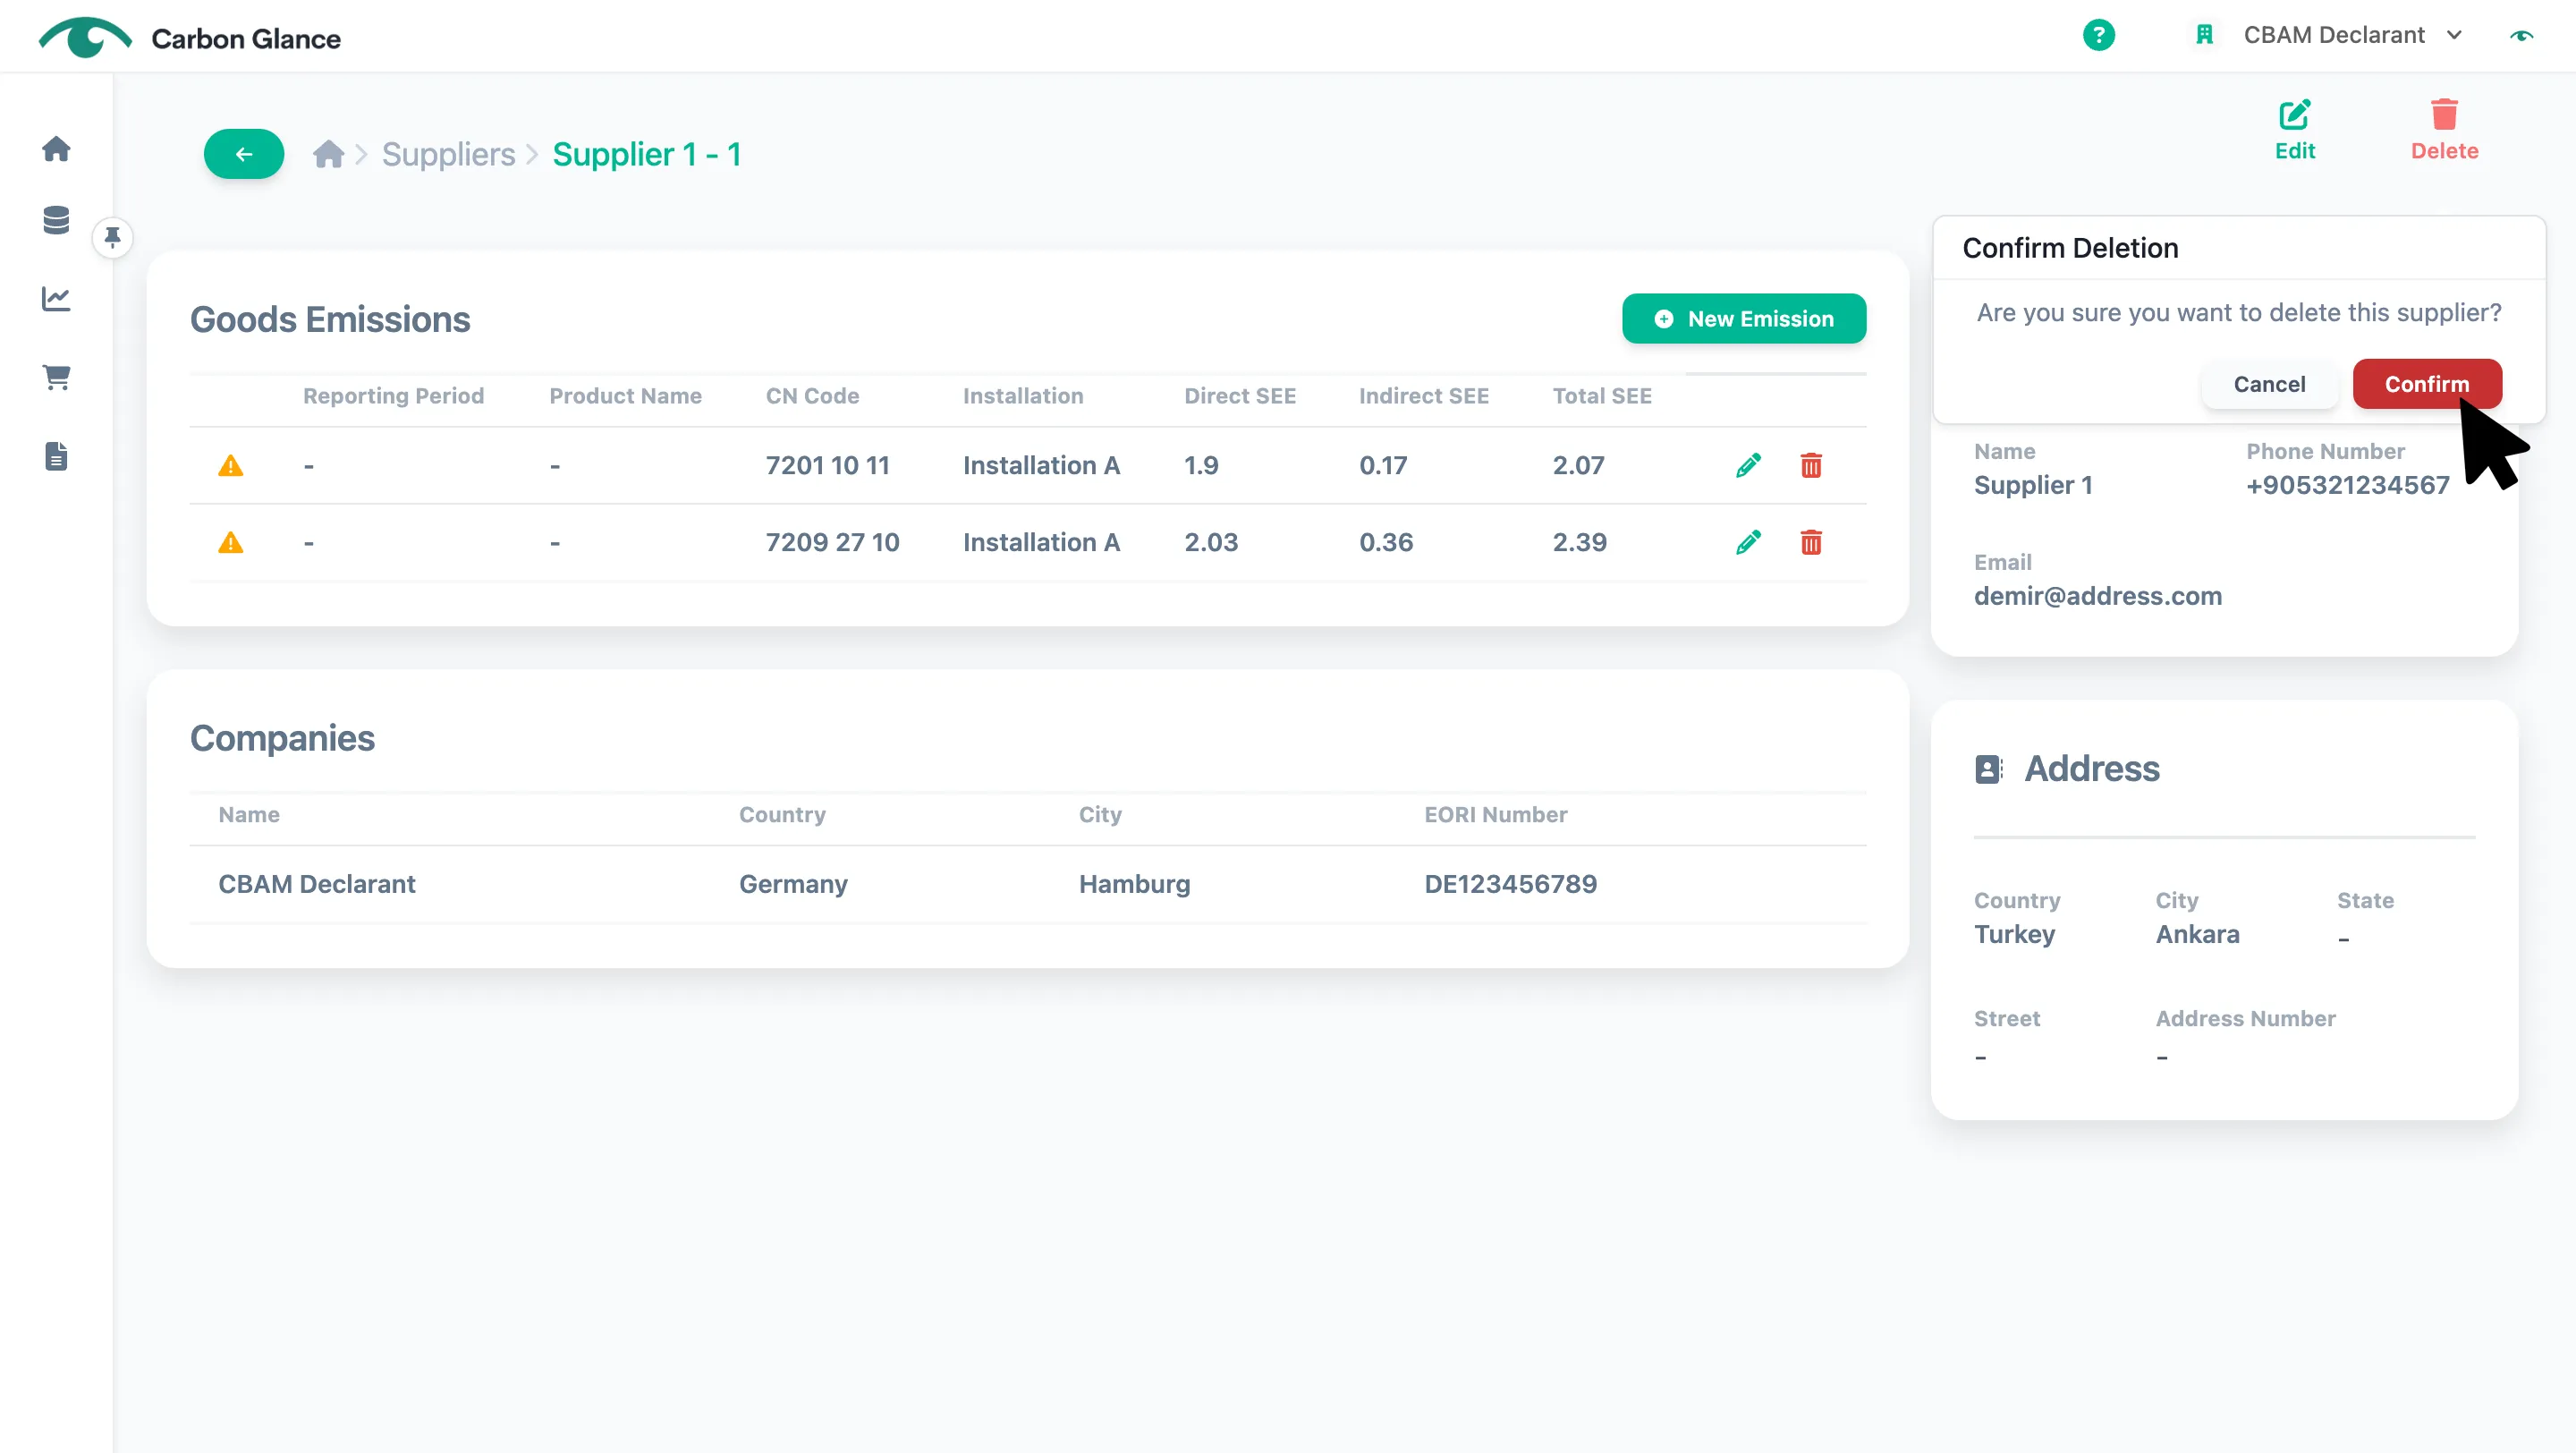Image resolution: width=2576 pixels, height=1453 pixels.
Task: Click the Turkey country value
Action: [2014, 934]
